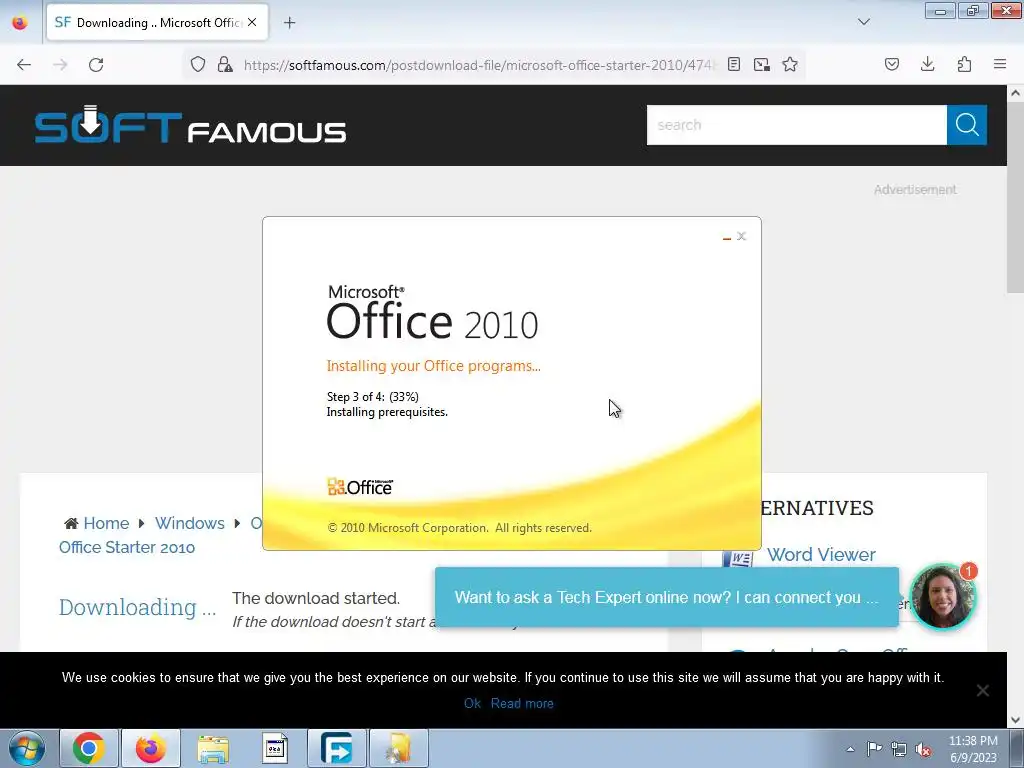Click the picture-in-picture style icon in address bar
Screen dimensions: 1024x768
761,65
